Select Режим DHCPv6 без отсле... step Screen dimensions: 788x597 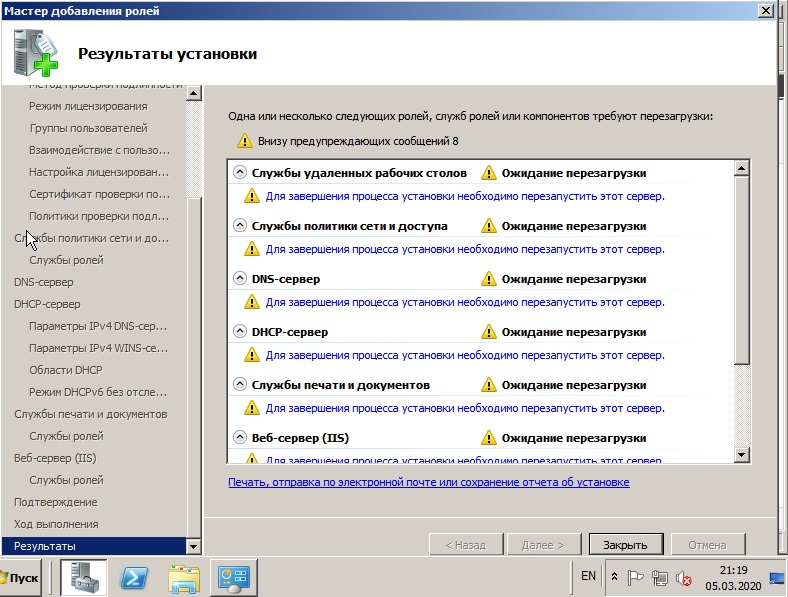click(x=98, y=392)
